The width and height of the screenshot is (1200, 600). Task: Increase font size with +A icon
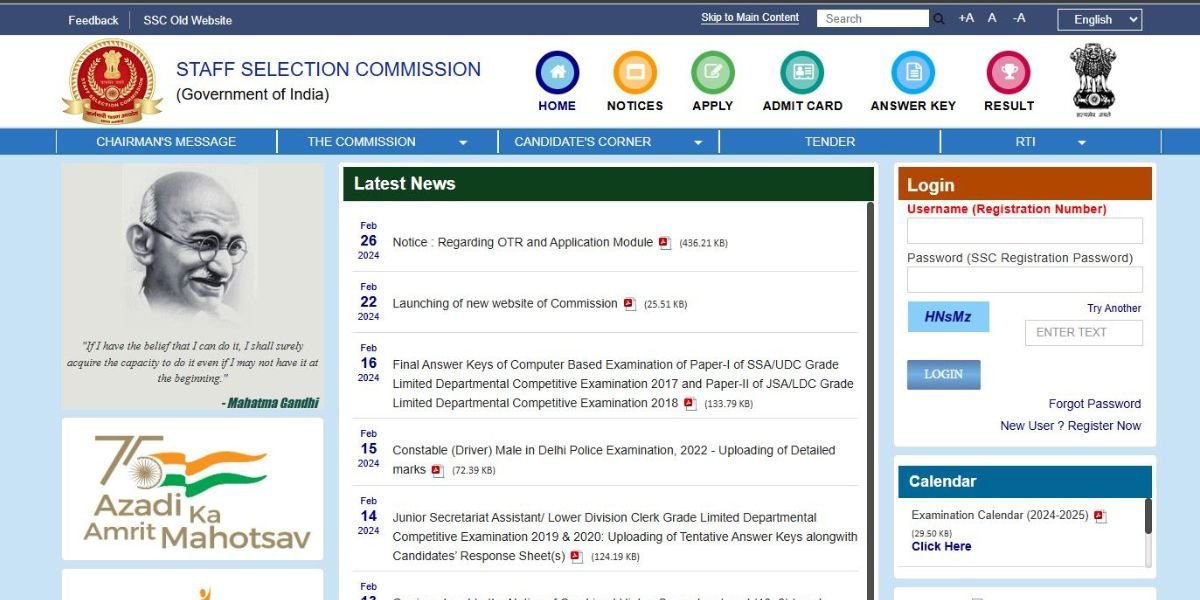coord(965,18)
